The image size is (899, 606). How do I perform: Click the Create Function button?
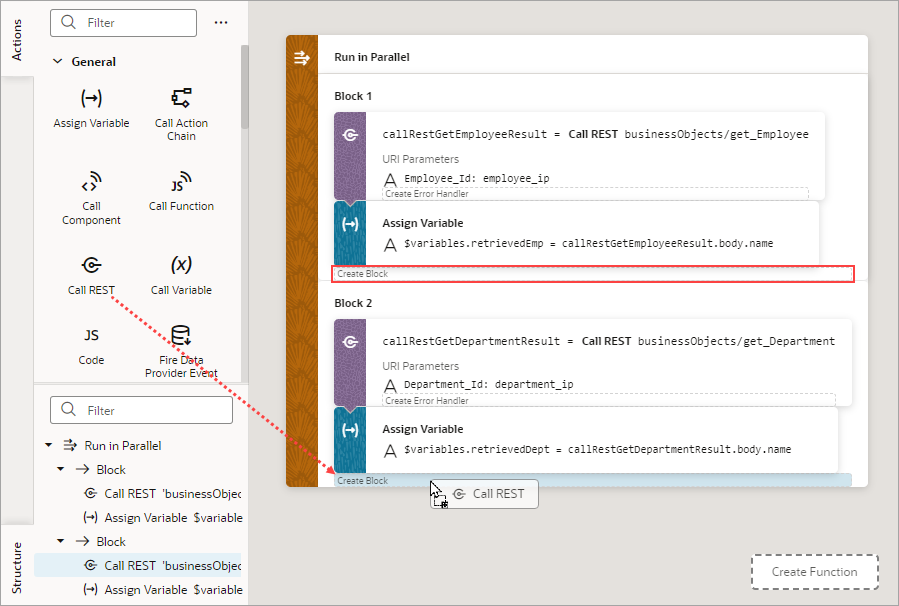pos(814,571)
